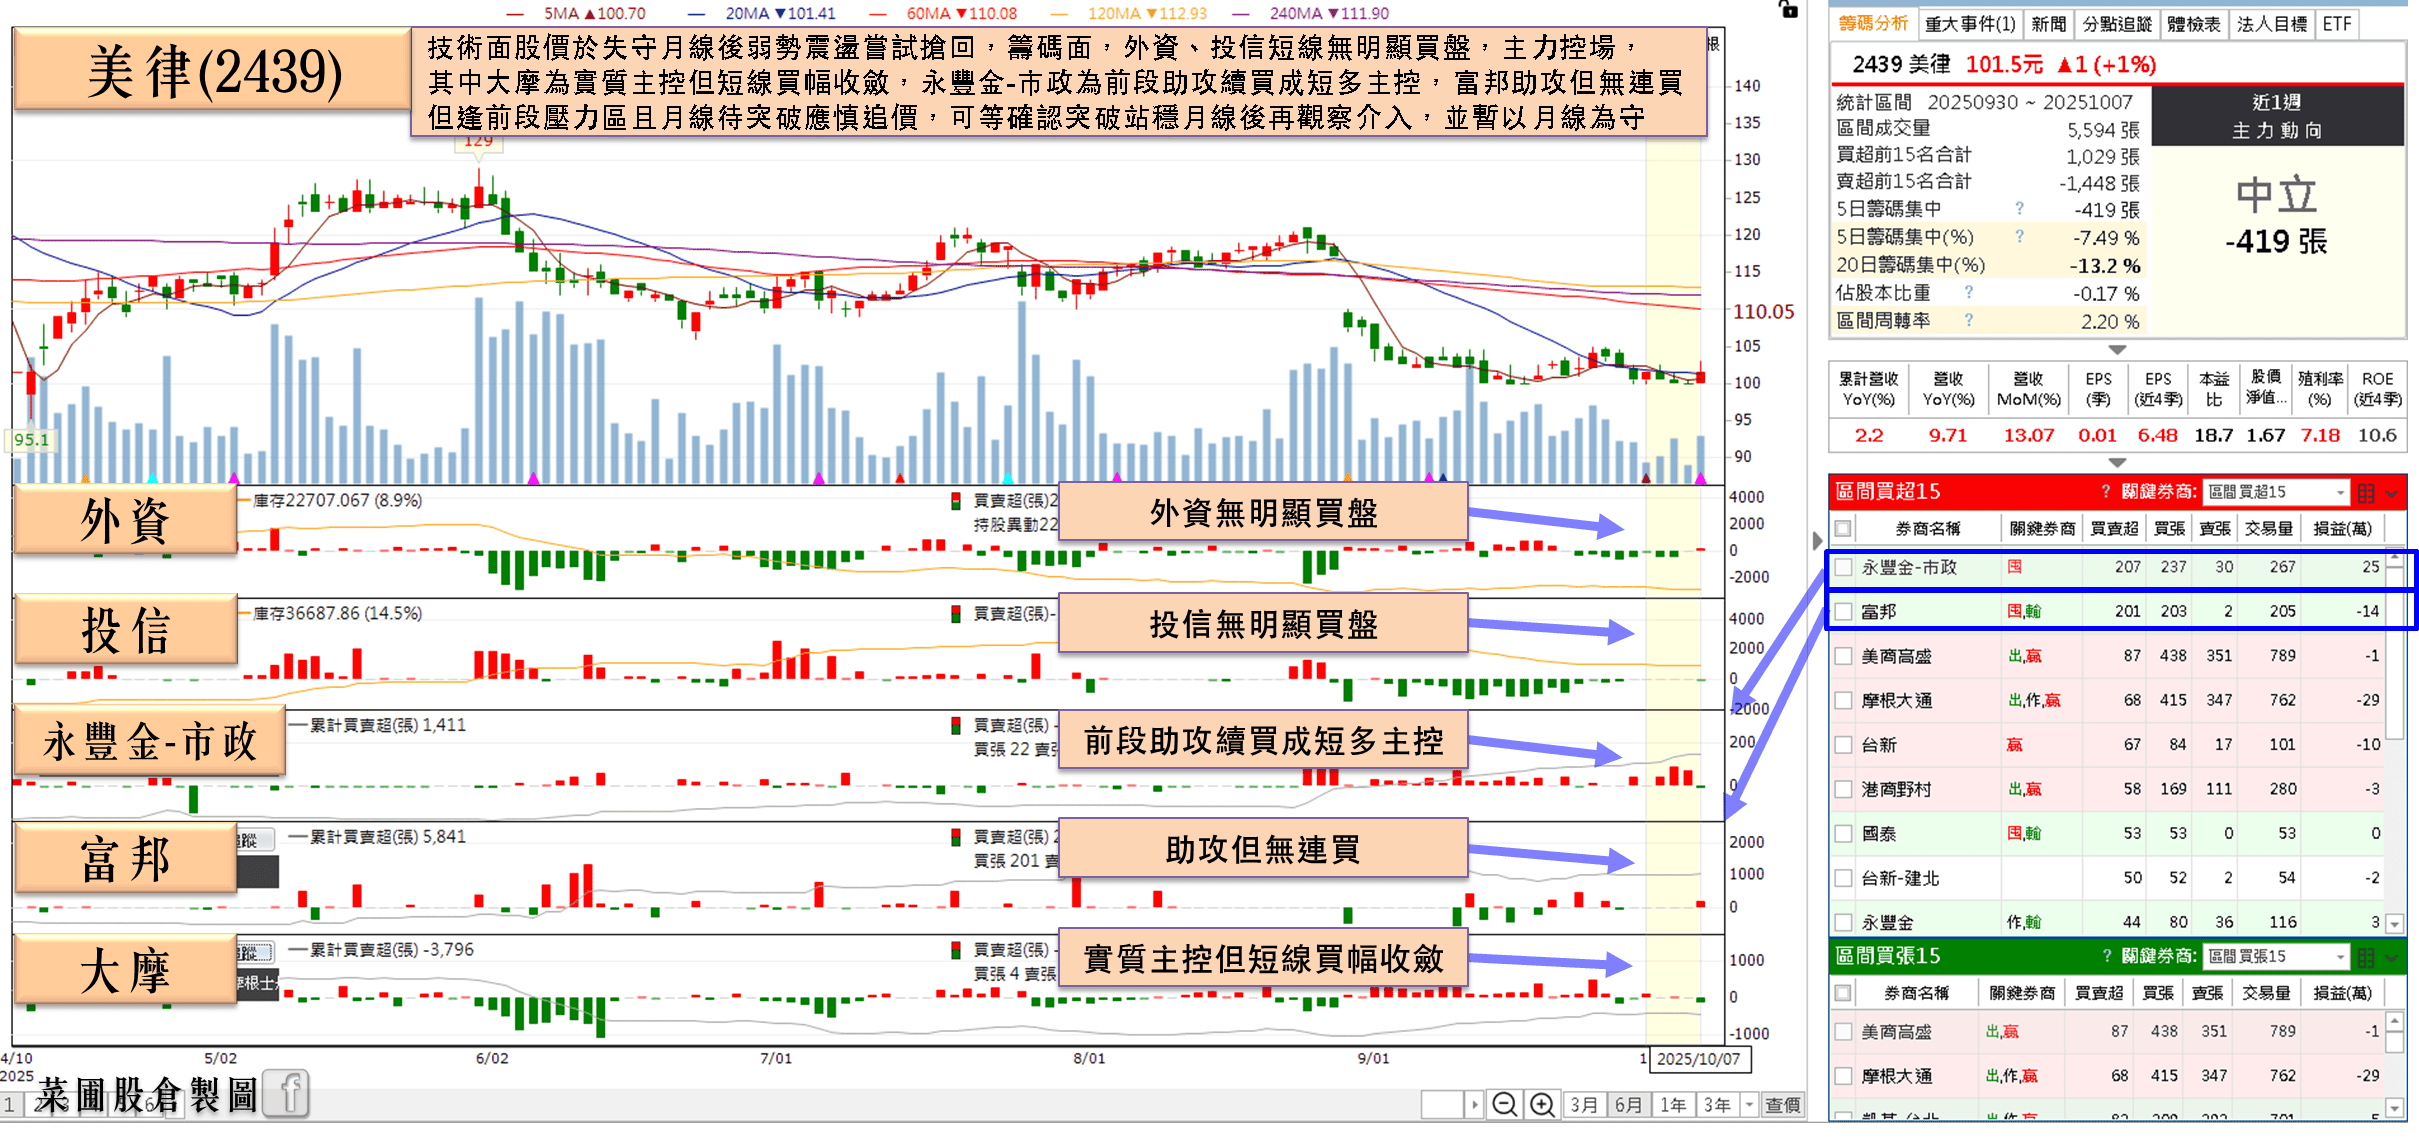This screenshot has height=1148, width=2419.
Task: Select the 1年 time range button
Action: [x=1673, y=1105]
